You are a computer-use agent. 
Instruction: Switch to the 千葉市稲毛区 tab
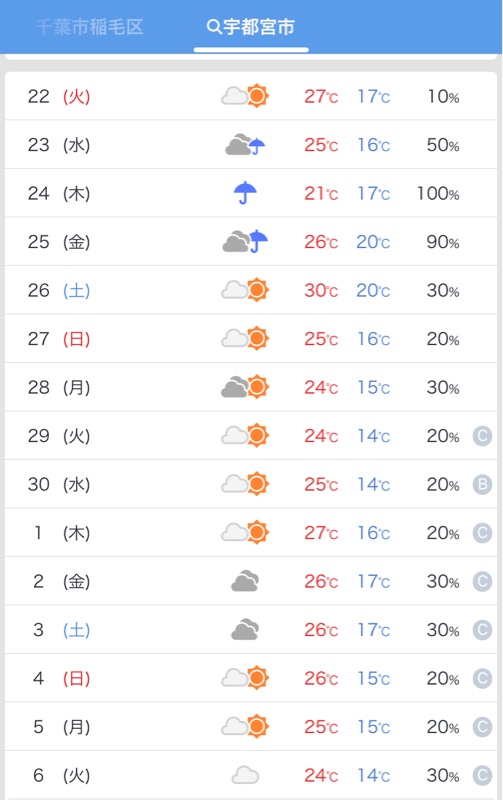coord(90,27)
